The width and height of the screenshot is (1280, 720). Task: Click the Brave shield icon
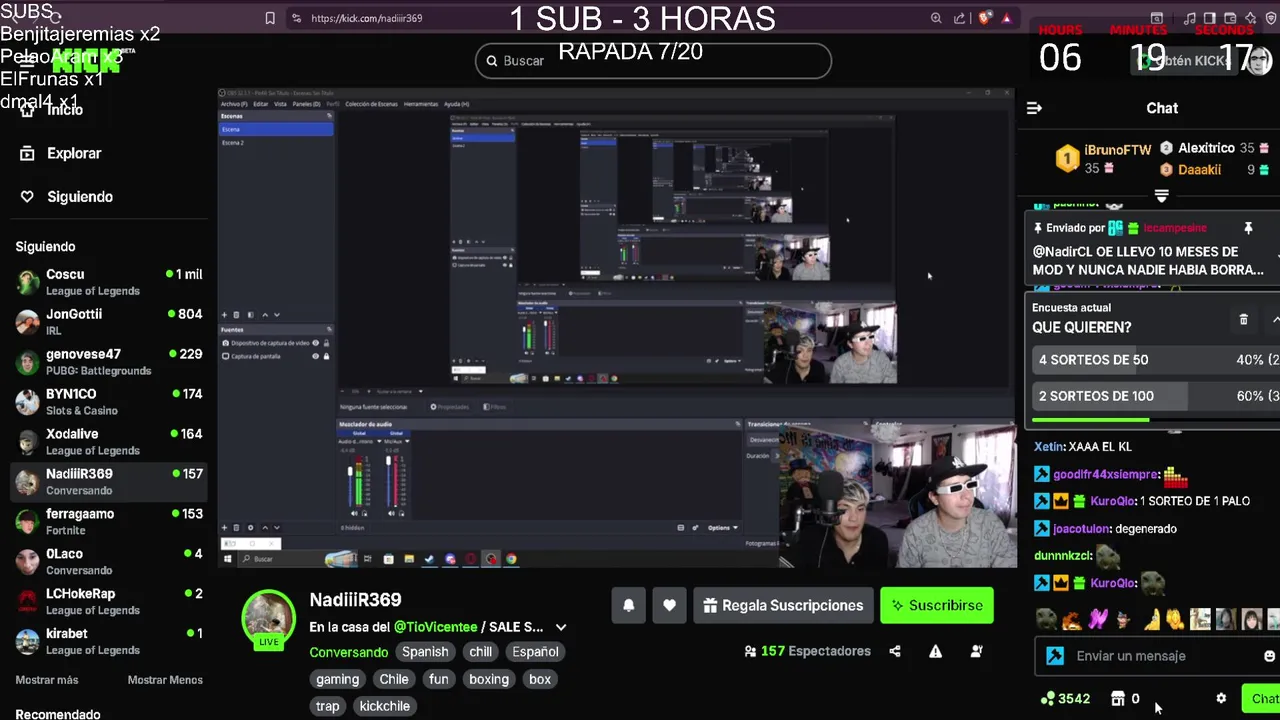[985, 18]
